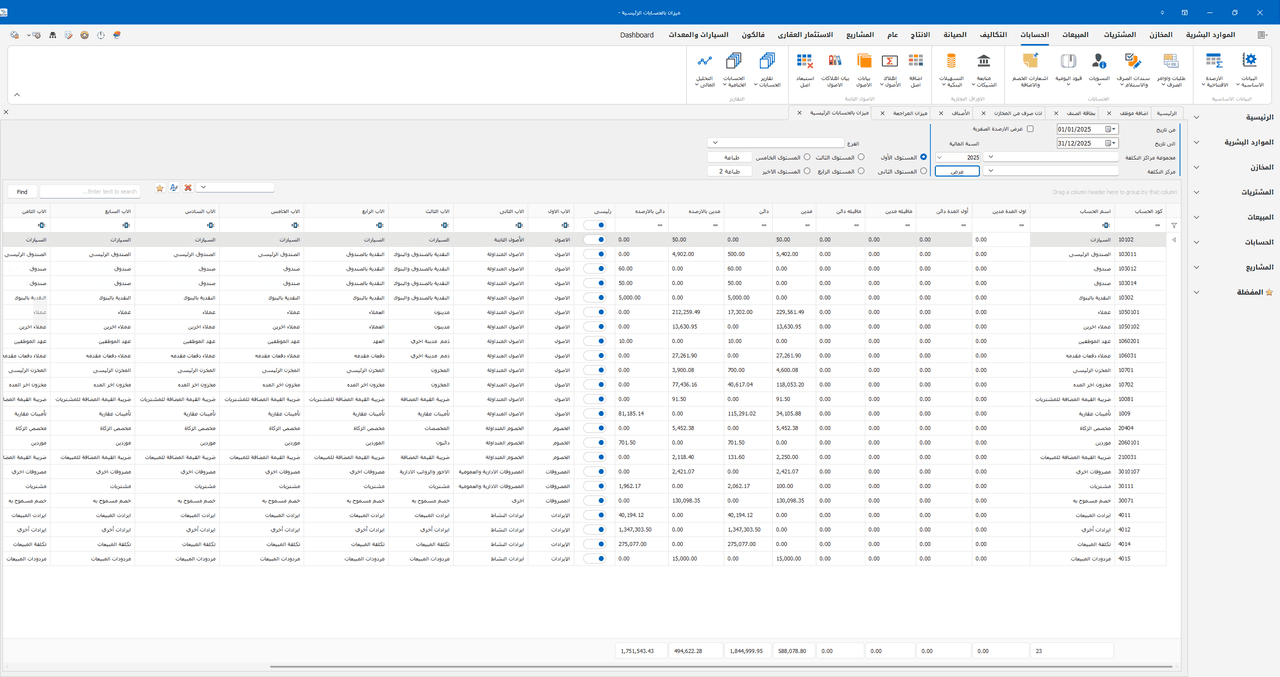1280x677 pixels.
Task: Select المستوى الثانى radio button
Action: pyautogui.click(x=923, y=171)
